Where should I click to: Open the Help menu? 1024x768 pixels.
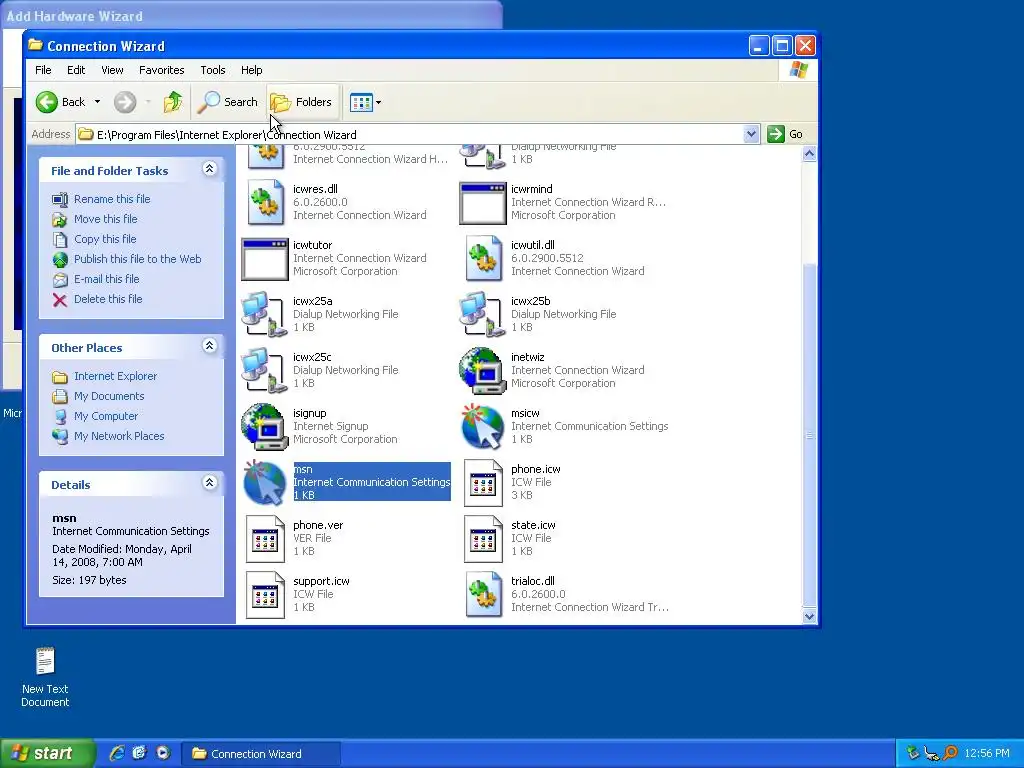pyautogui.click(x=251, y=70)
